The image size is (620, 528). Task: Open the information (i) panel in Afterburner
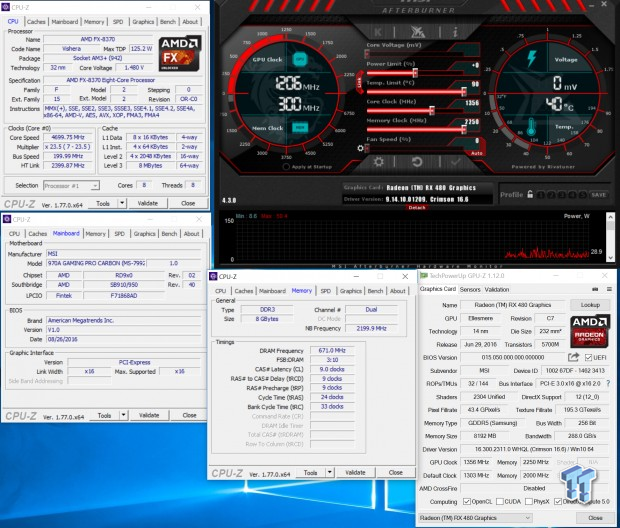coord(455,32)
